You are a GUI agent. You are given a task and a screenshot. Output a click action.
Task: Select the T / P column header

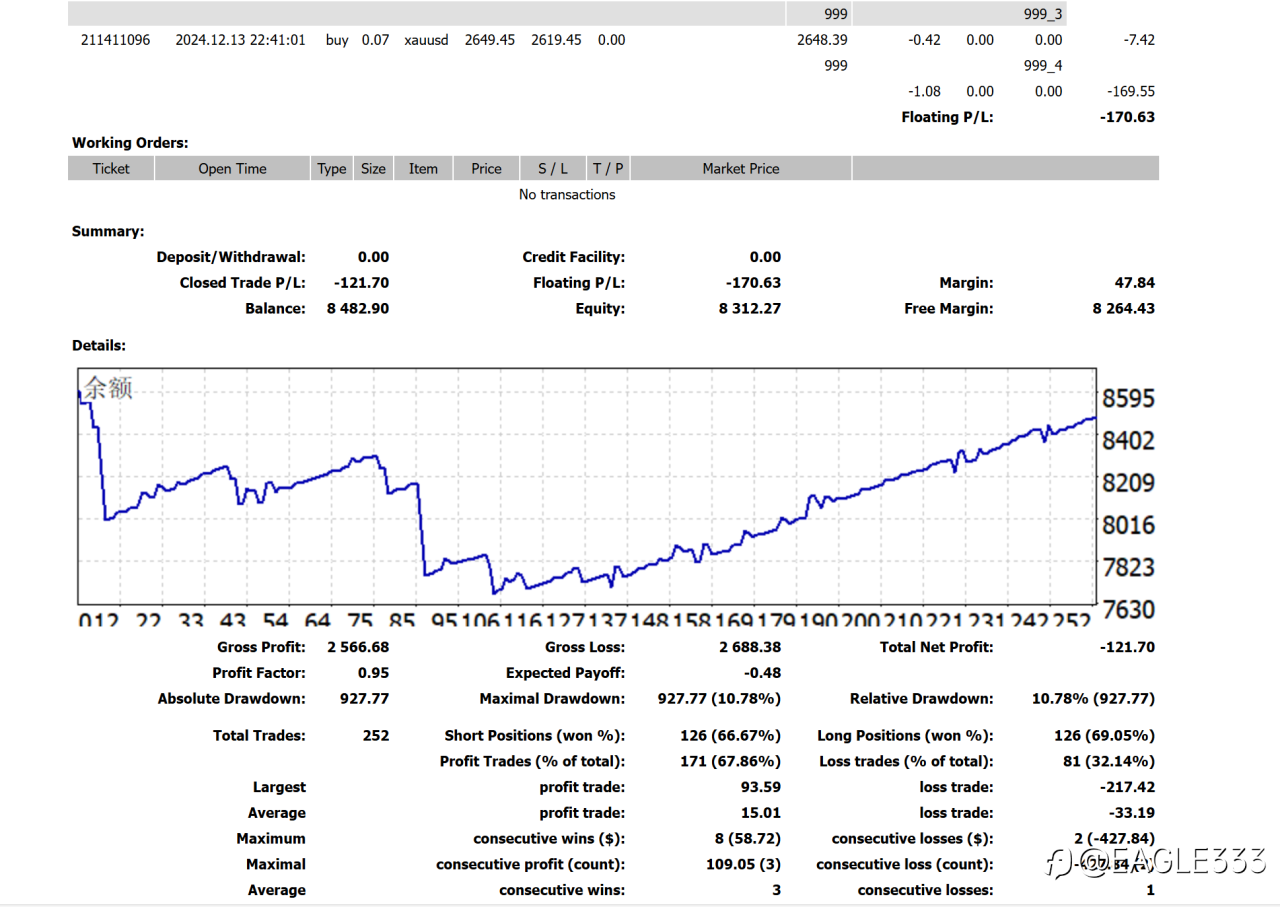(x=608, y=169)
